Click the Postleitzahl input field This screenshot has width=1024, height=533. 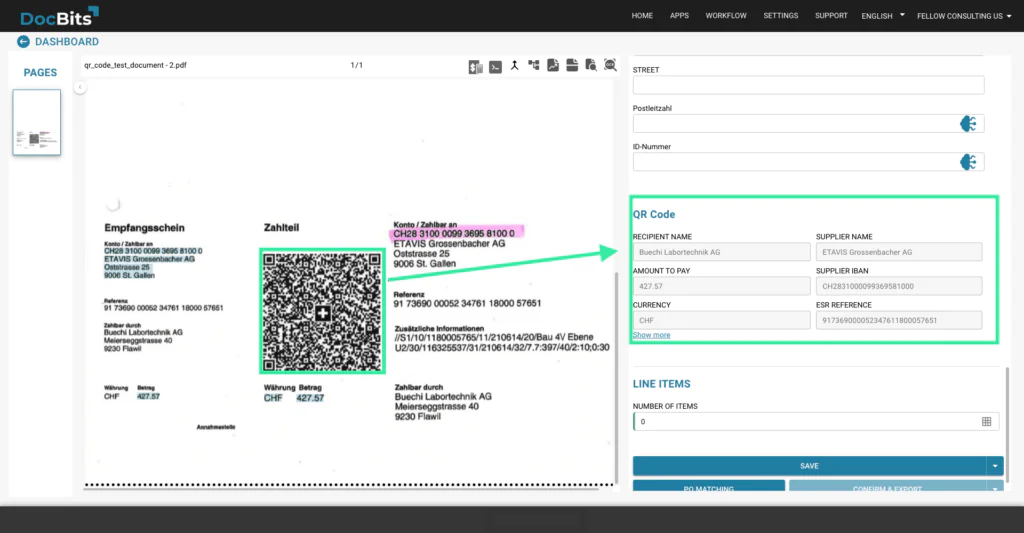tap(808, 123)
